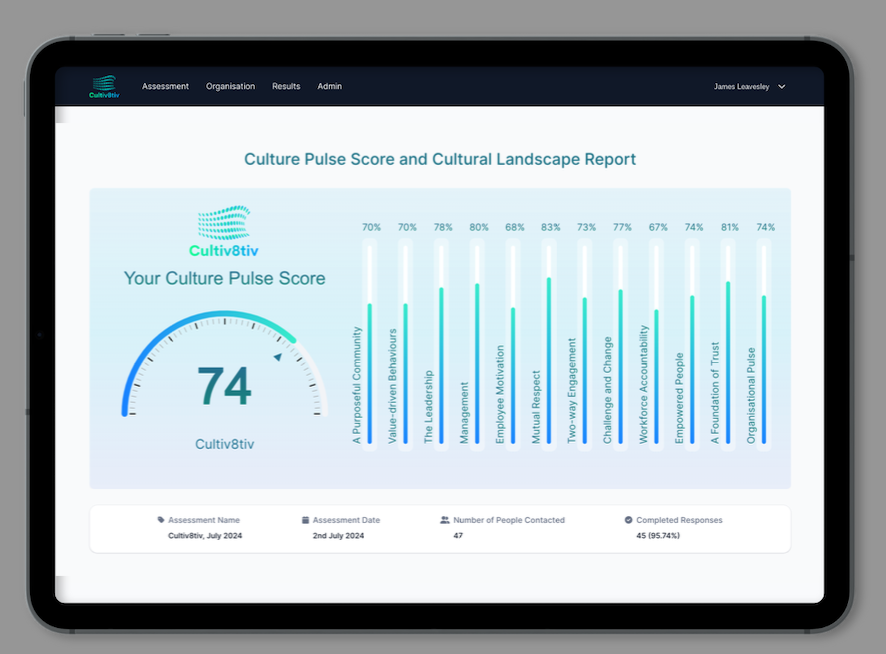The width and height of the screenshot is (886, 654).
Task: Click the 68% label above Employee Motivation
Action: pyautogui.click(x=515, y=227)
